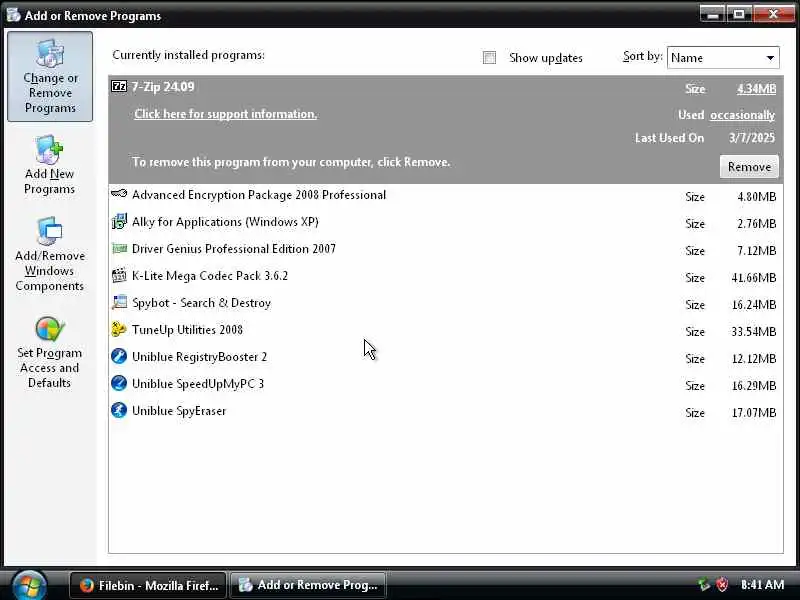Click the Uniblue SpeedUpMyPC 3 icon

(119, 383)
